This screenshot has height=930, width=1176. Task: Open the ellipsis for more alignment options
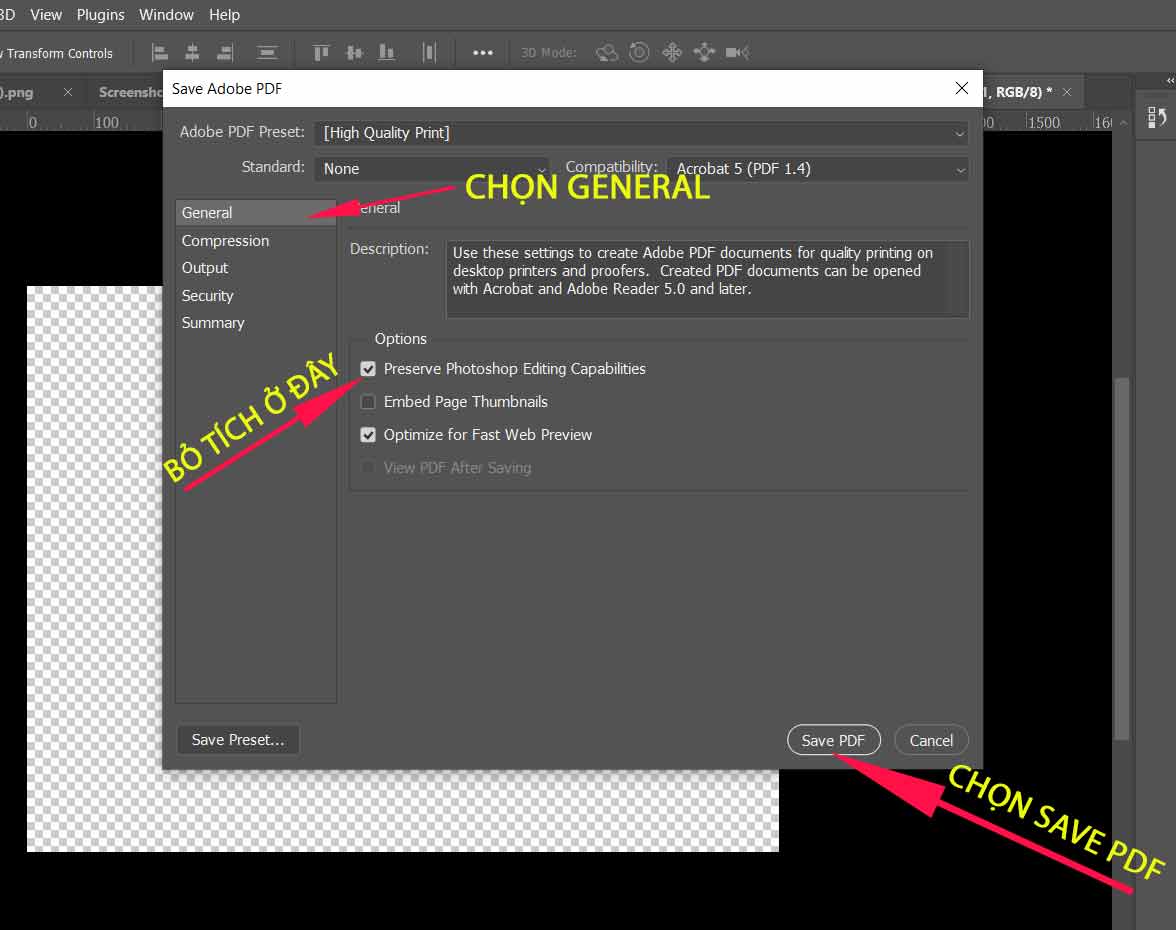coord(482,52)
